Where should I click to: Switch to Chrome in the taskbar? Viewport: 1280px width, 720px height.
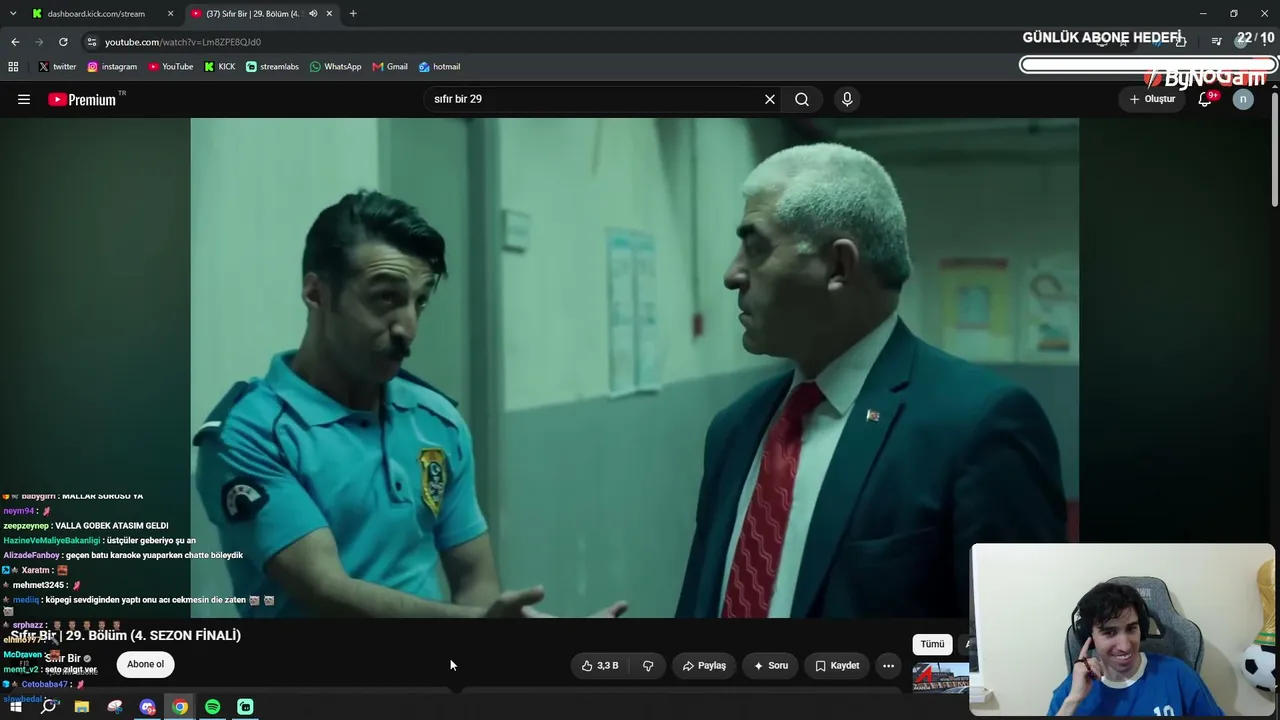[180, 707]
